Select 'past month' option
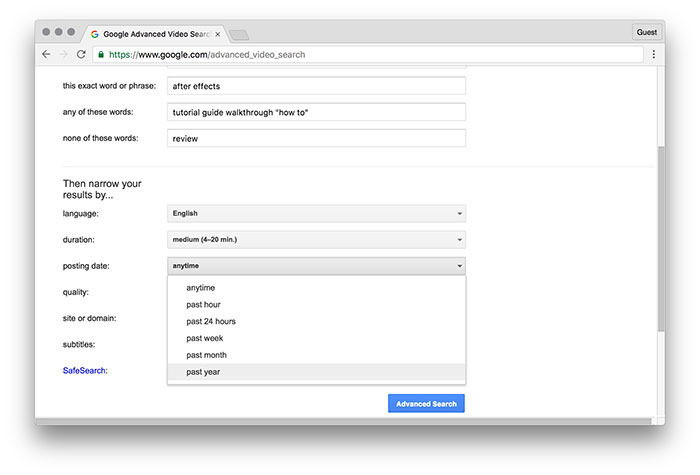 206,355
